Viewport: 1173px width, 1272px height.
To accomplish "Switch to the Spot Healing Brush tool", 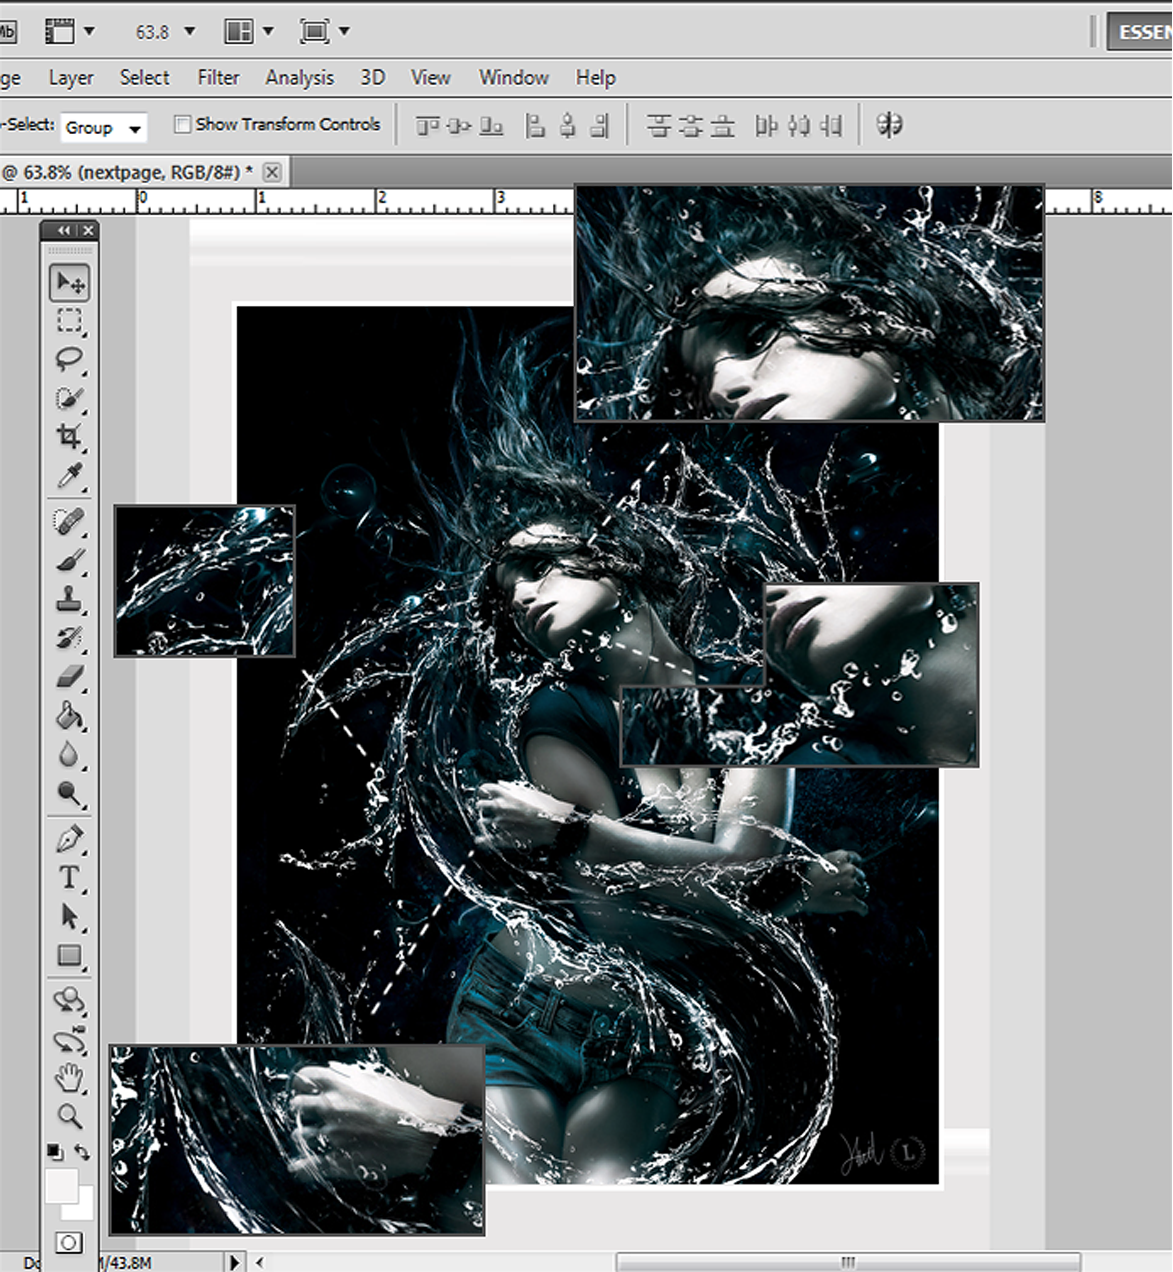I will pyautogui.click(x=69, y=521).
